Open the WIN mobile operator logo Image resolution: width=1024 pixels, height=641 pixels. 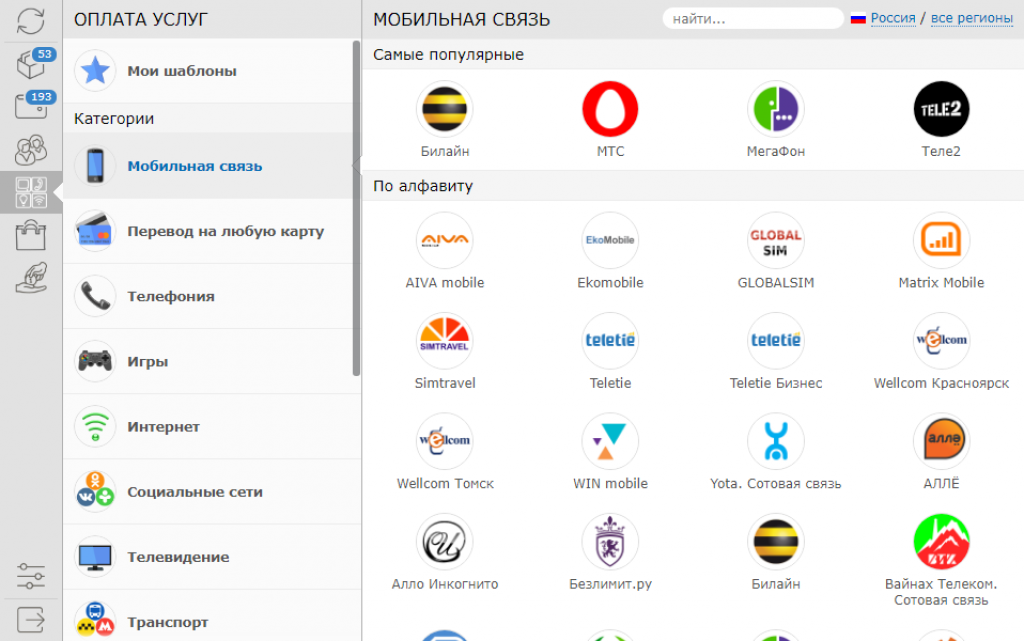pos(611,441)
